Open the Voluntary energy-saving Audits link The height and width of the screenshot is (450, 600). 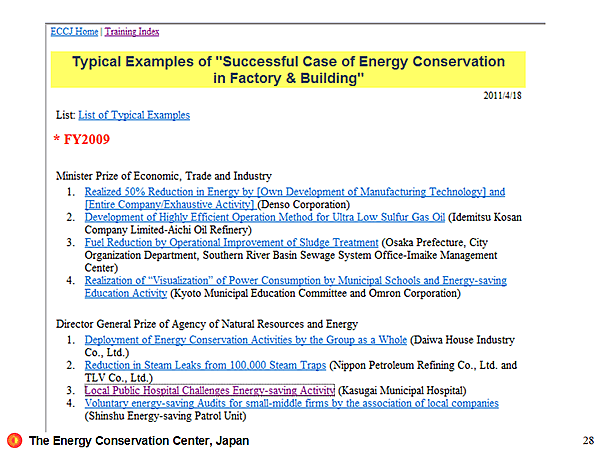(x=292, y=403)
